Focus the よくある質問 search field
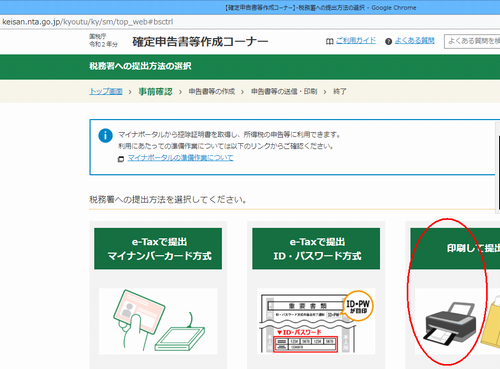The height and width of the screenshot is (369, 500). click(472, 41)
